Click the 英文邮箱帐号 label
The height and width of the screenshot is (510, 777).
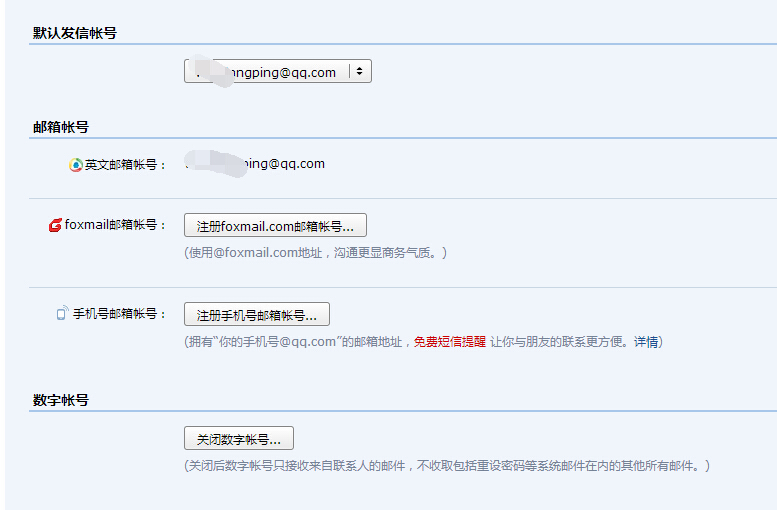(125, 165)
